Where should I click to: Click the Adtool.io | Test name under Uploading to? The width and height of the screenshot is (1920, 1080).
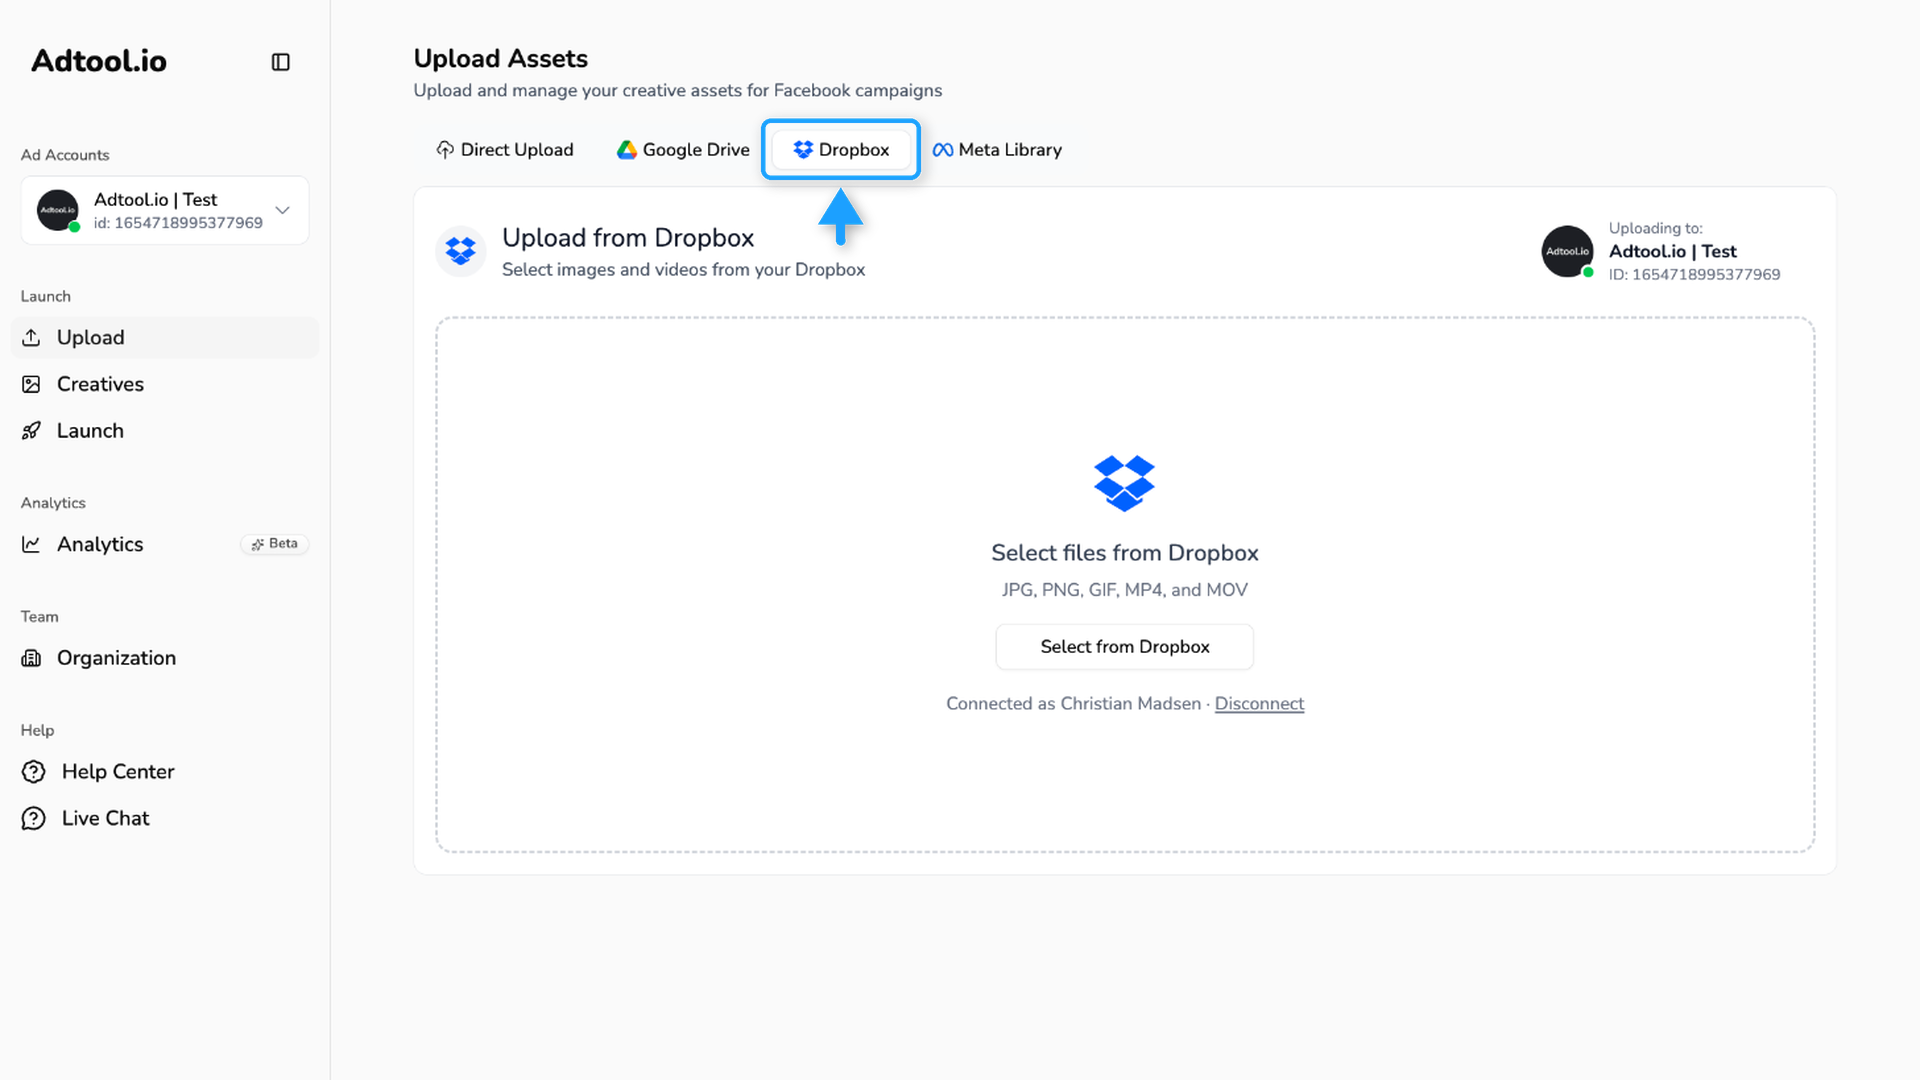coord(1672,252)
